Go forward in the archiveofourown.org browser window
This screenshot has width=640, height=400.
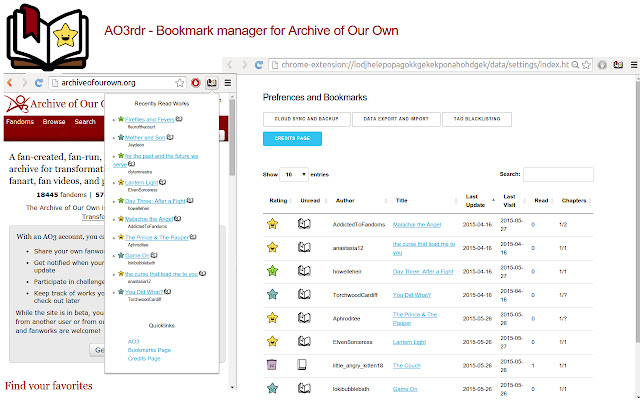[24, 83]
